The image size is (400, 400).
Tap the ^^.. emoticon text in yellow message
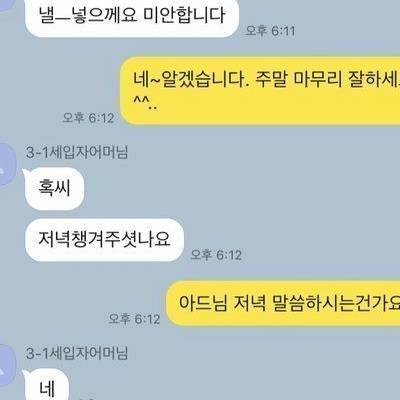pyautogui.click(x=145, y=103)
